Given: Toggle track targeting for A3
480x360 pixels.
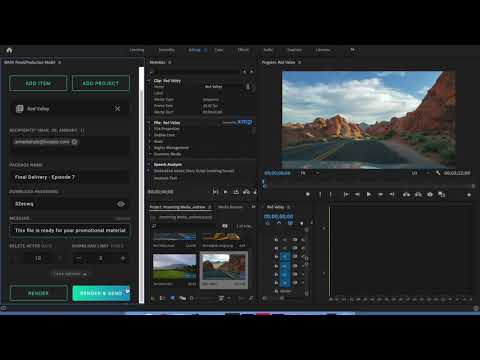Looking at the screenshot, I should click(285, 283).
